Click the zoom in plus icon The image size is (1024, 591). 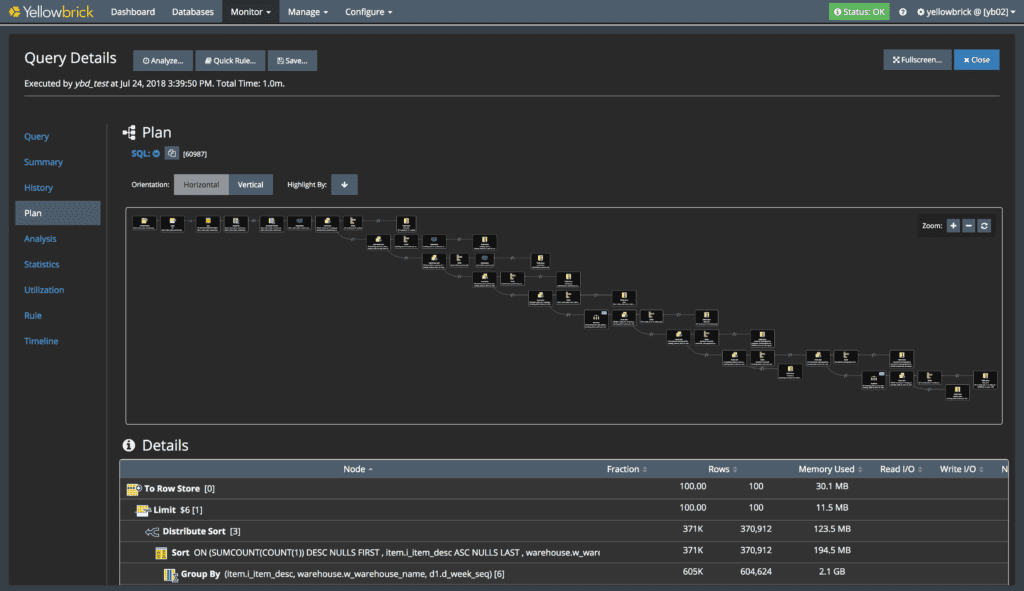click(x=953, y=226)
